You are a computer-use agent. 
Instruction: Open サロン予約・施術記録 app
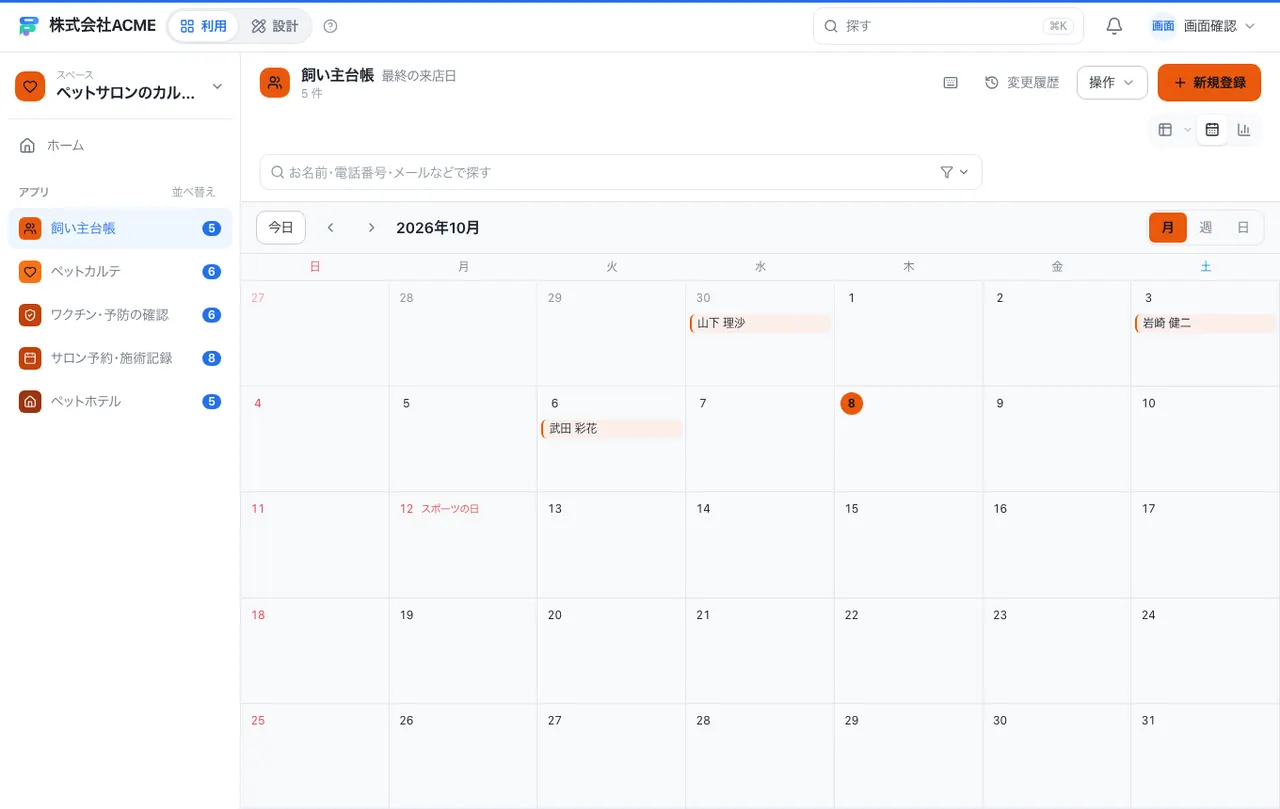click(x=120, y=358)
